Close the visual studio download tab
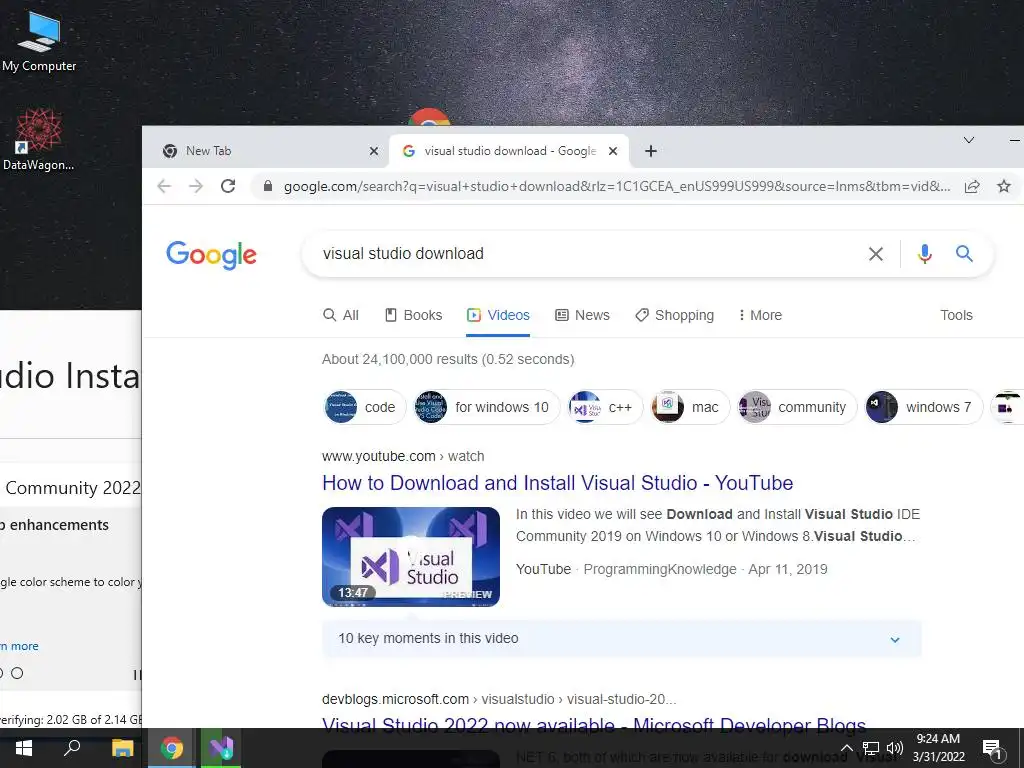The image size is (1024, 768). click(613, 151)
